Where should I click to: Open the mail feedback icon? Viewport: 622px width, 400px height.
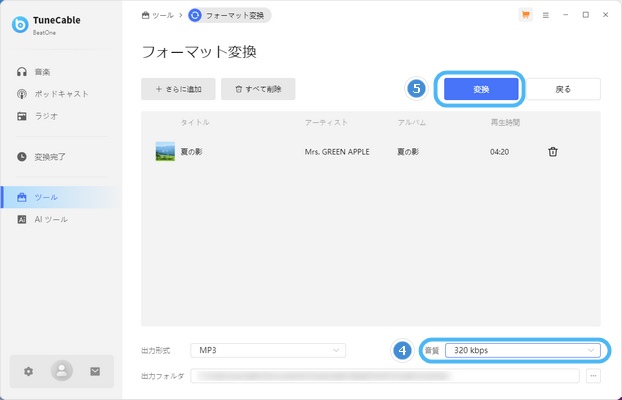(x=95, y=371)
